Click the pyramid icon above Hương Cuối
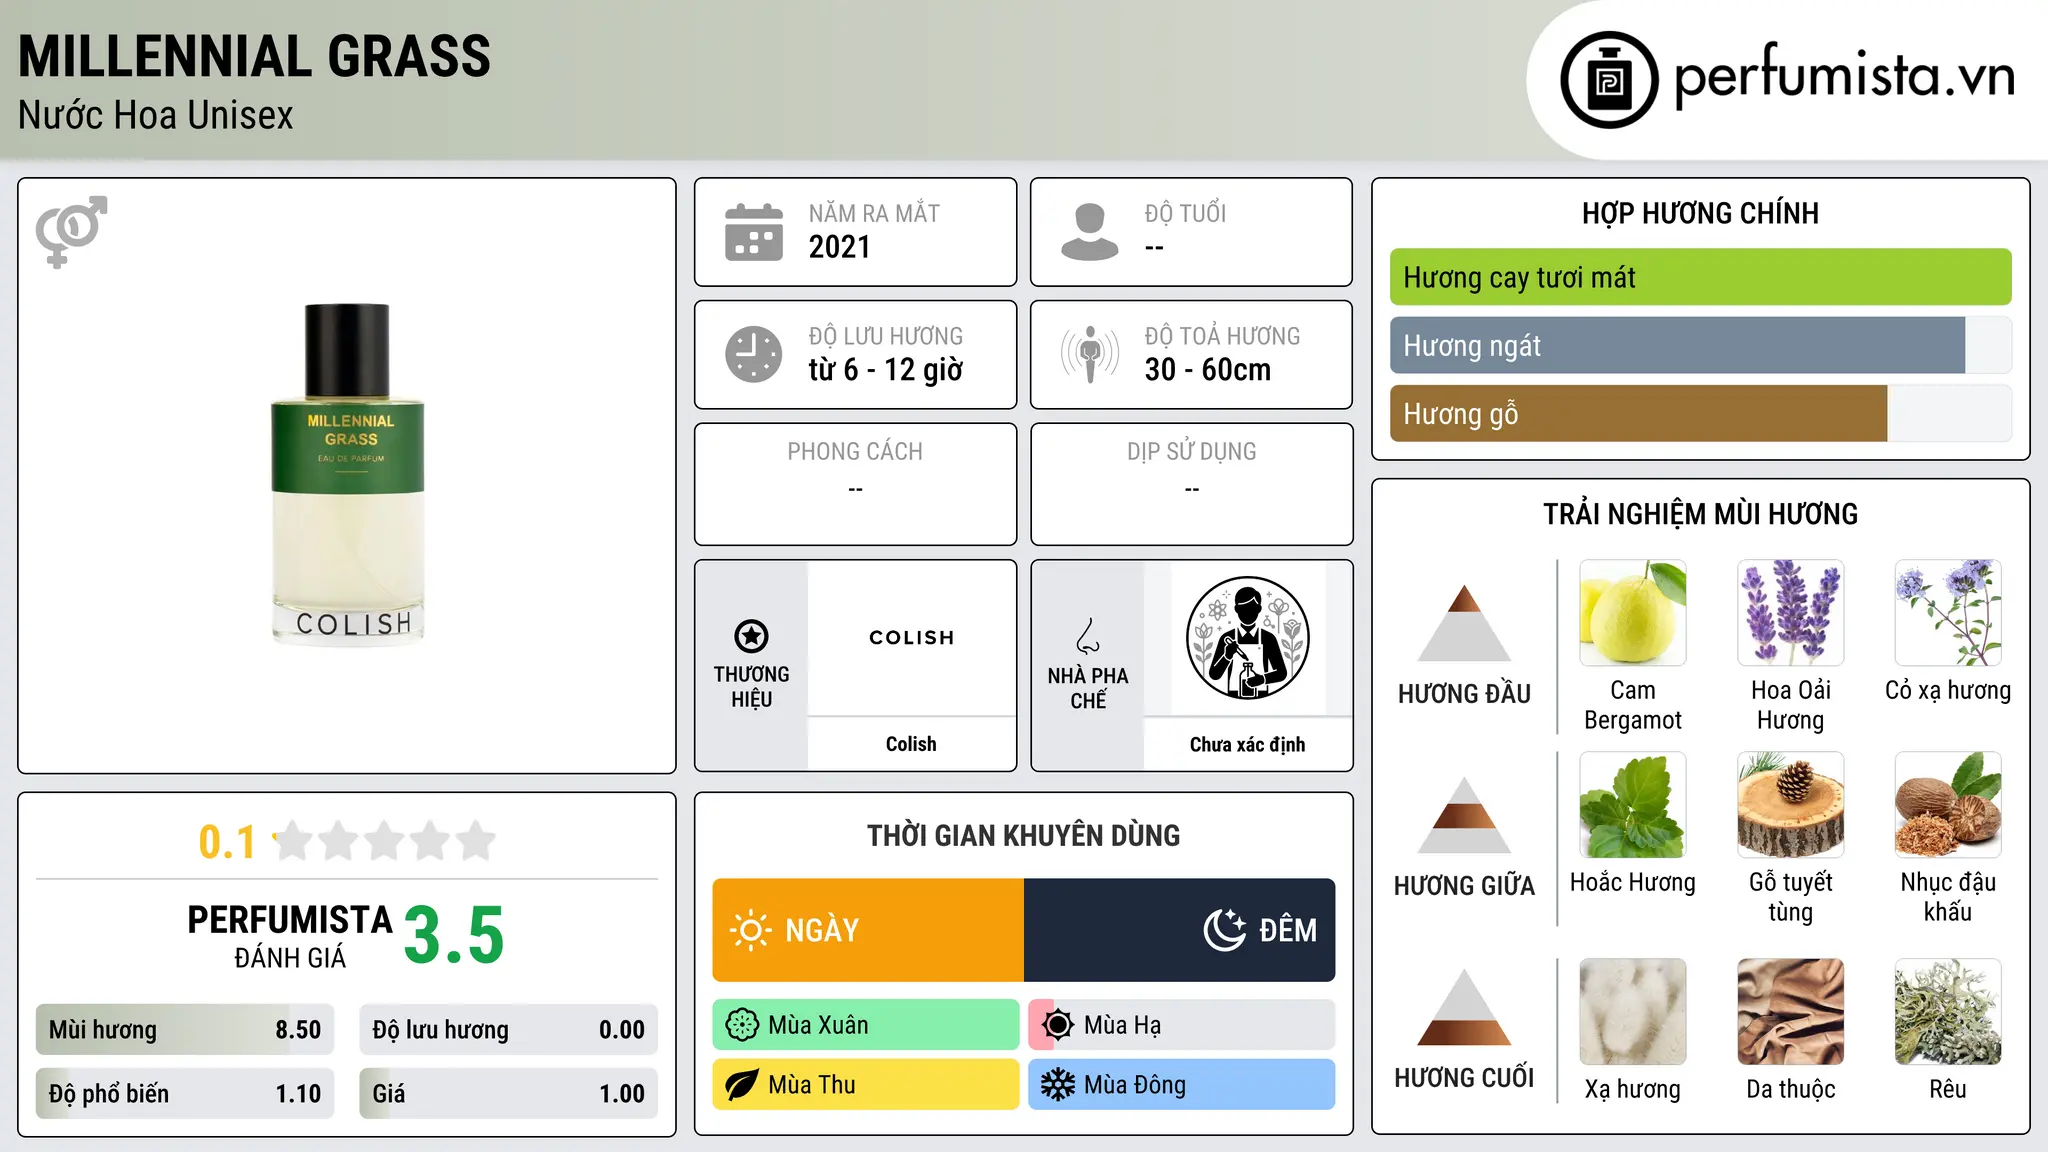 [1464, 1007]
